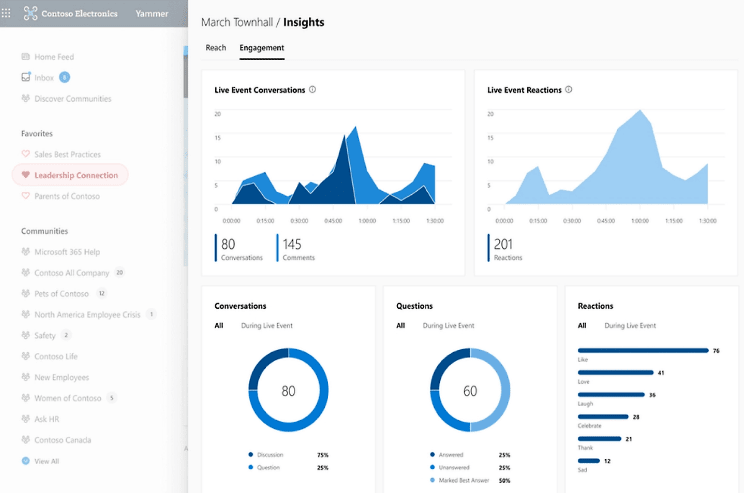Click the Discussion legend color dot
The image size is (746, 493).
(251, 454)
